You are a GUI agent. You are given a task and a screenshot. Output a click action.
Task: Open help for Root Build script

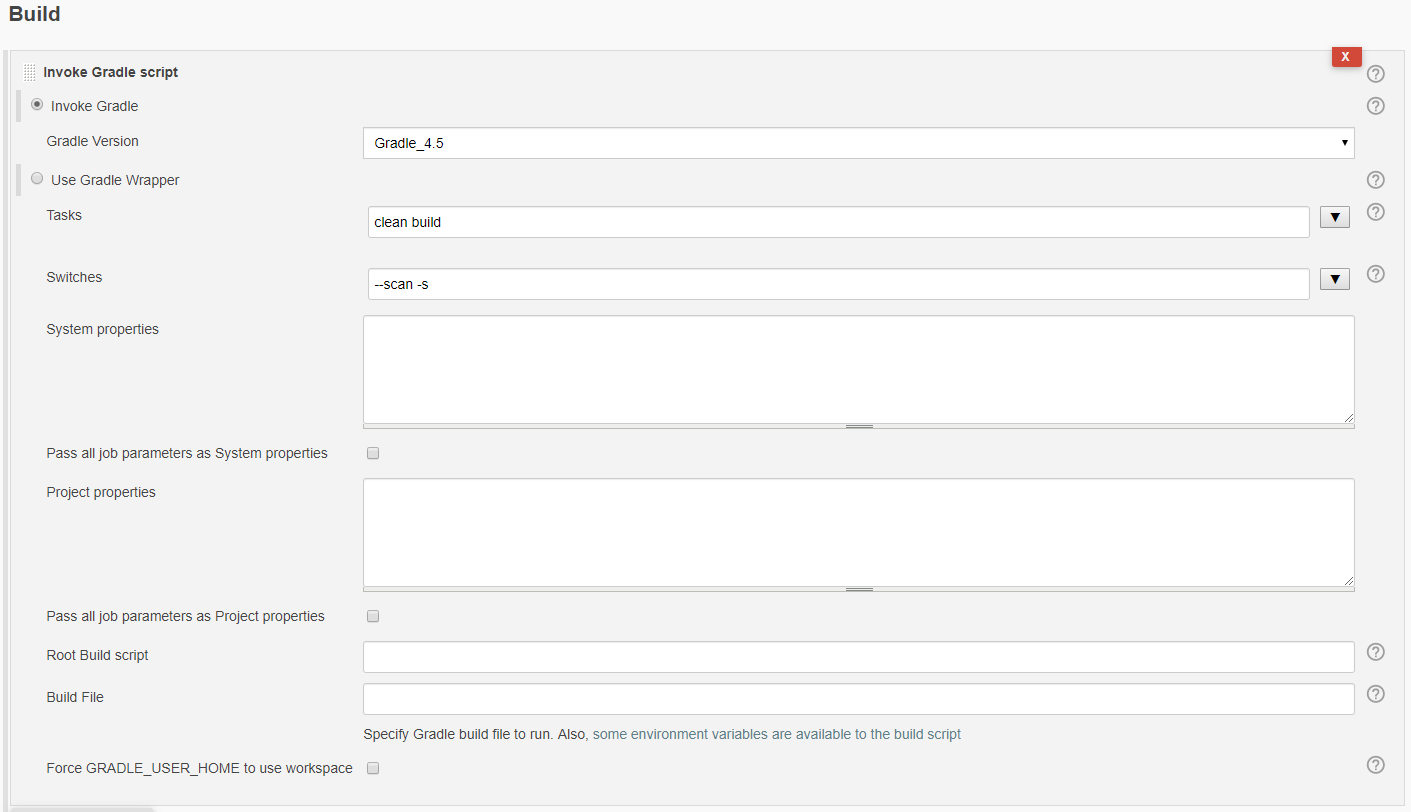coord(1375,652)
